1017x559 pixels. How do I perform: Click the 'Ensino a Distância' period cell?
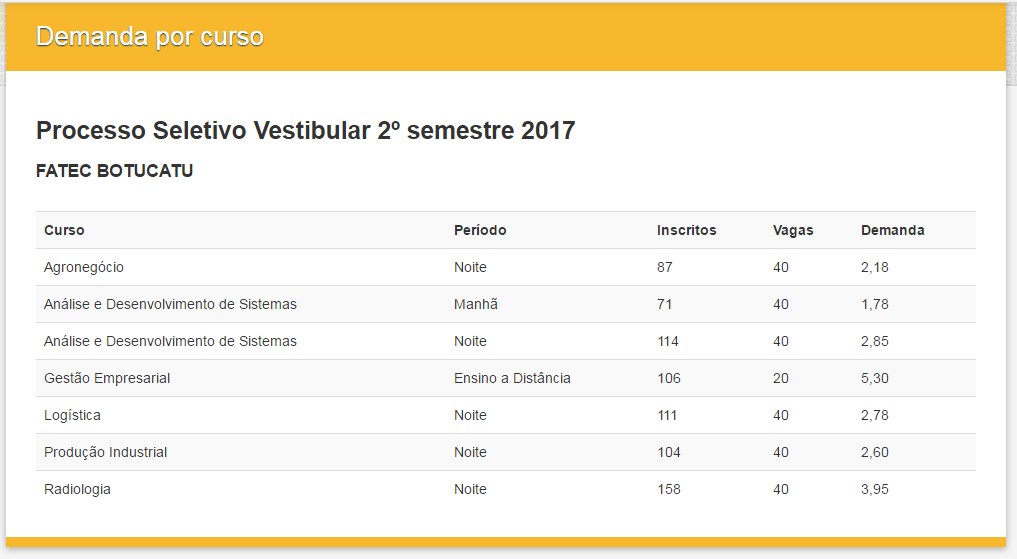click(512, 378)
